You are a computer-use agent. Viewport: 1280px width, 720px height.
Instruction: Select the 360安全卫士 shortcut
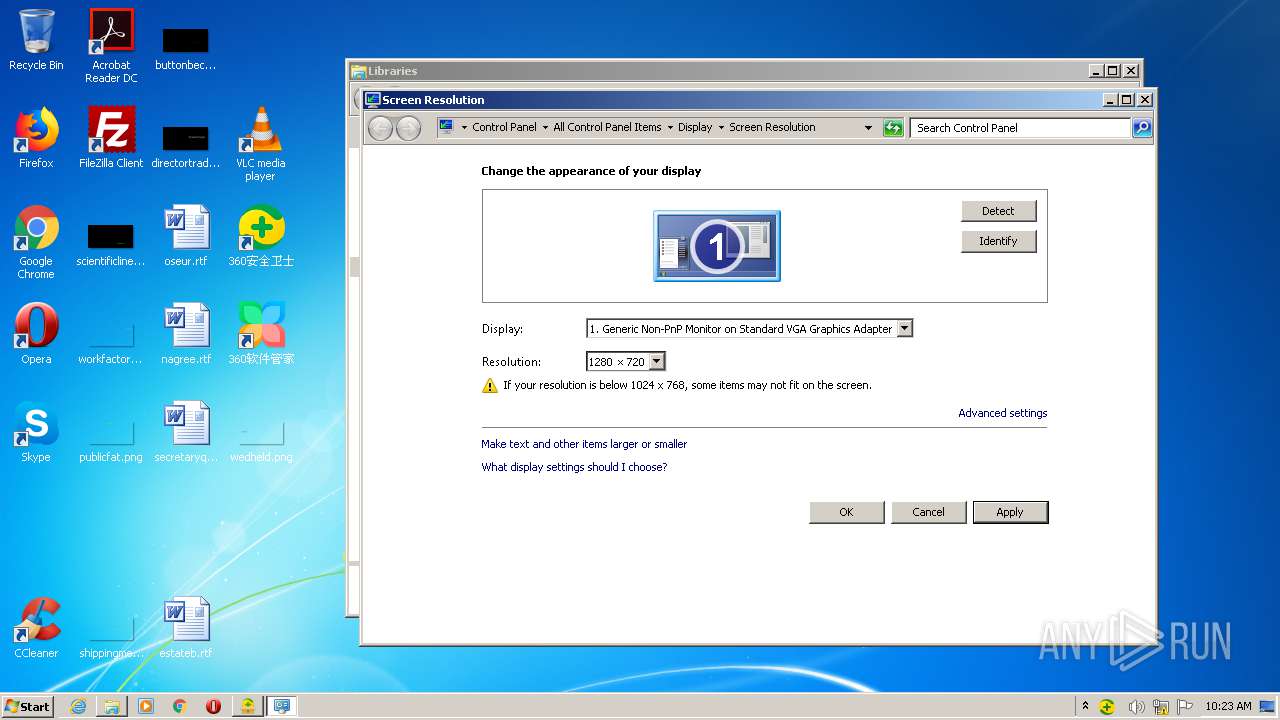coord(261,236)
